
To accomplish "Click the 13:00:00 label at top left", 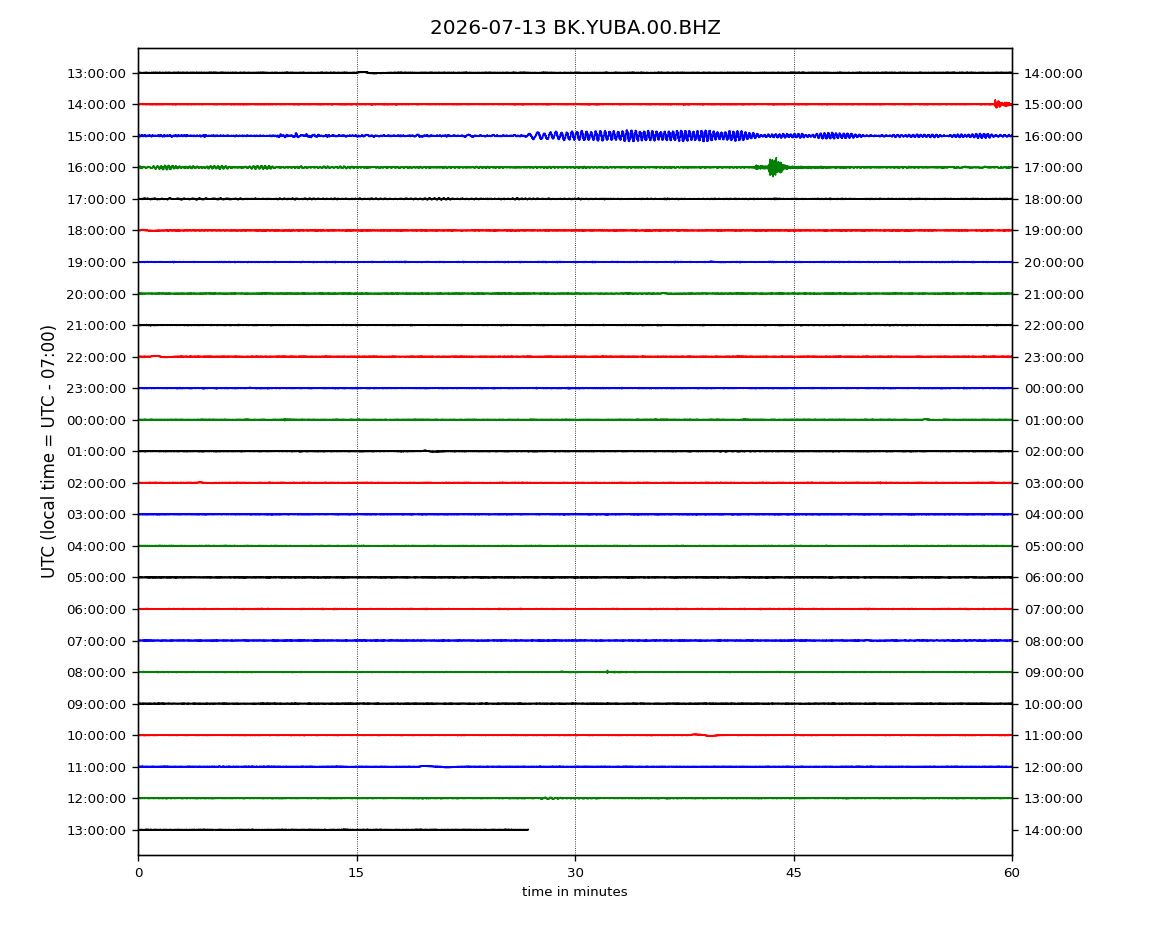I will [x=96, y=73].
